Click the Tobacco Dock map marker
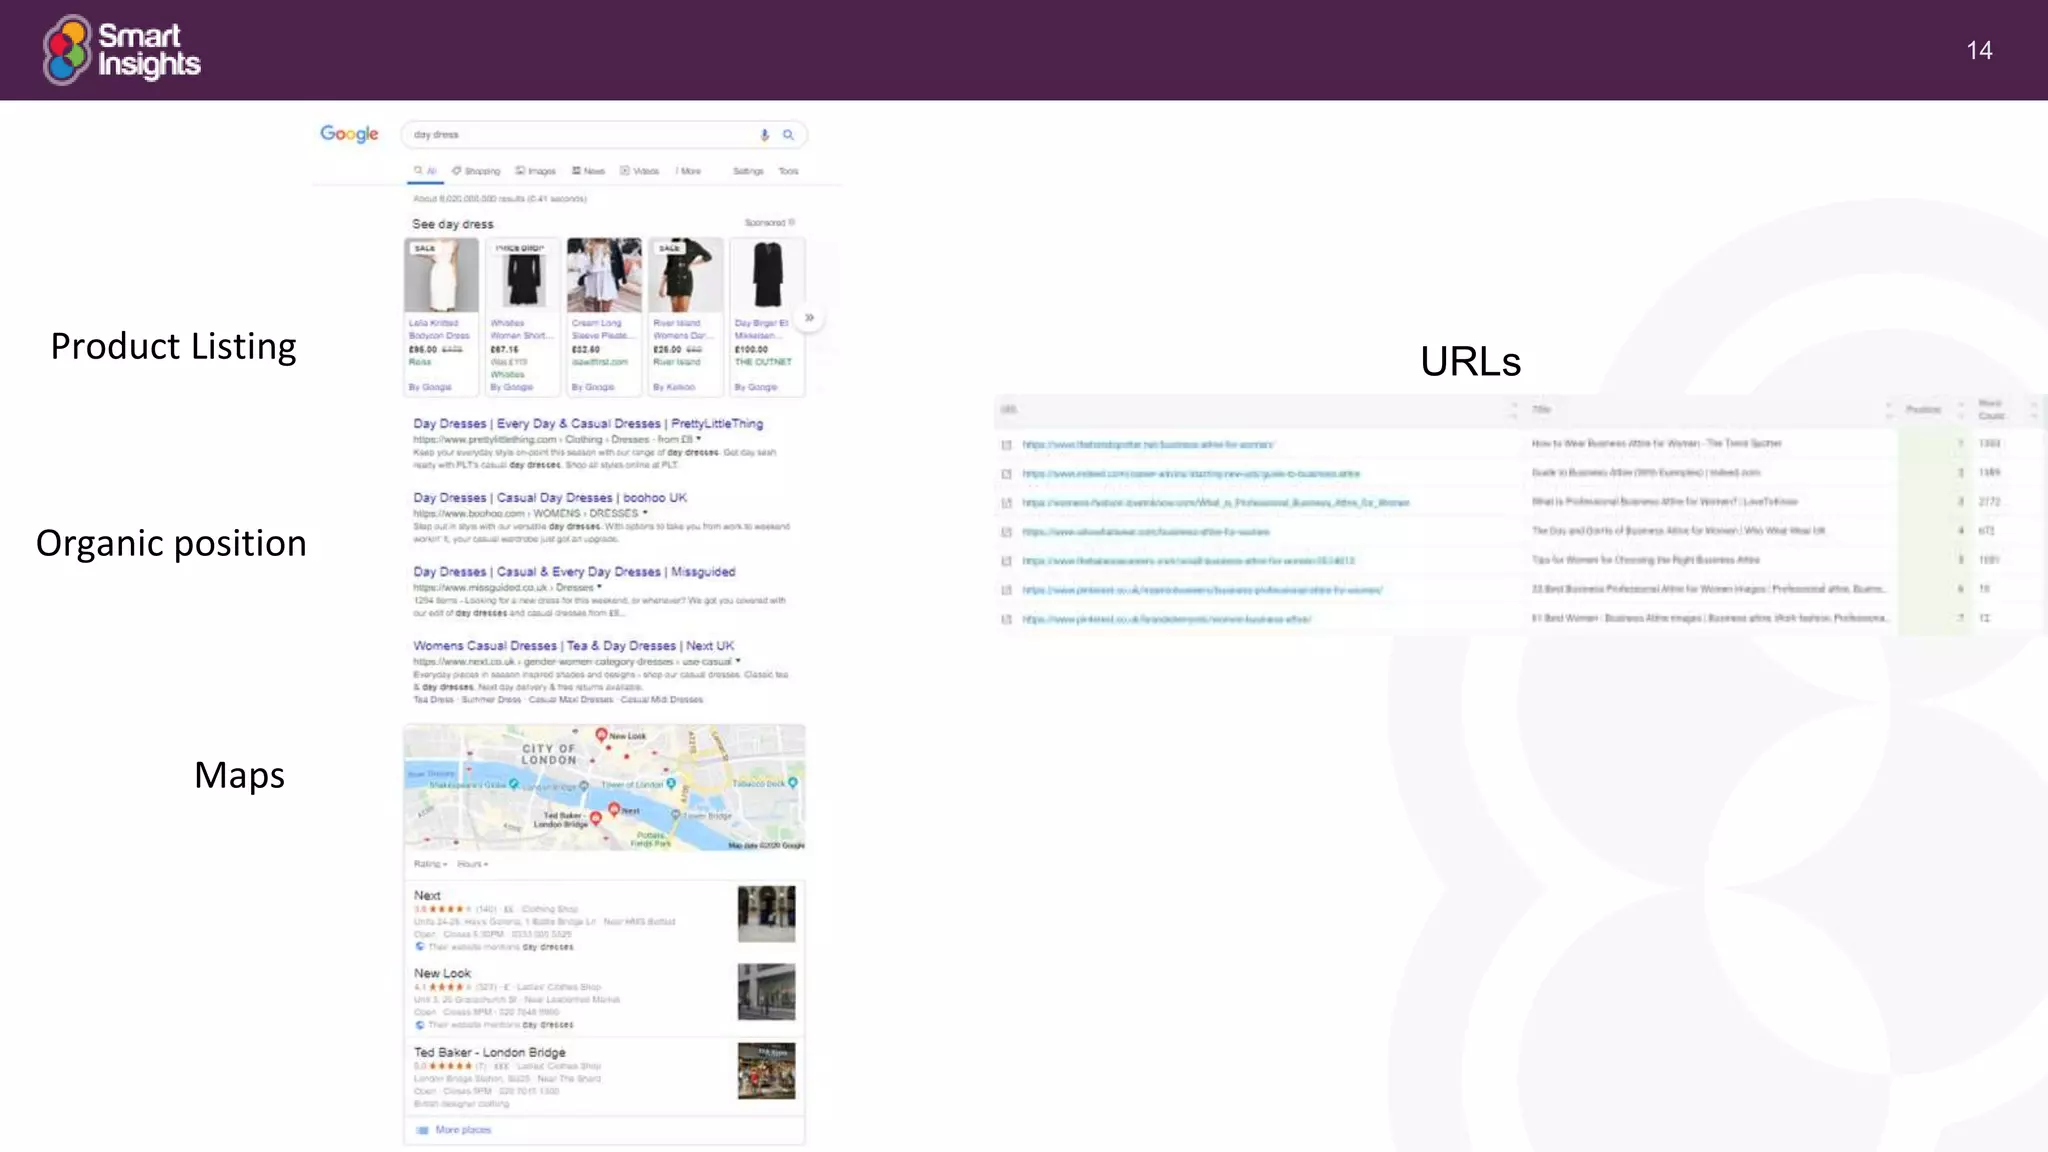 tap(792, 783)
